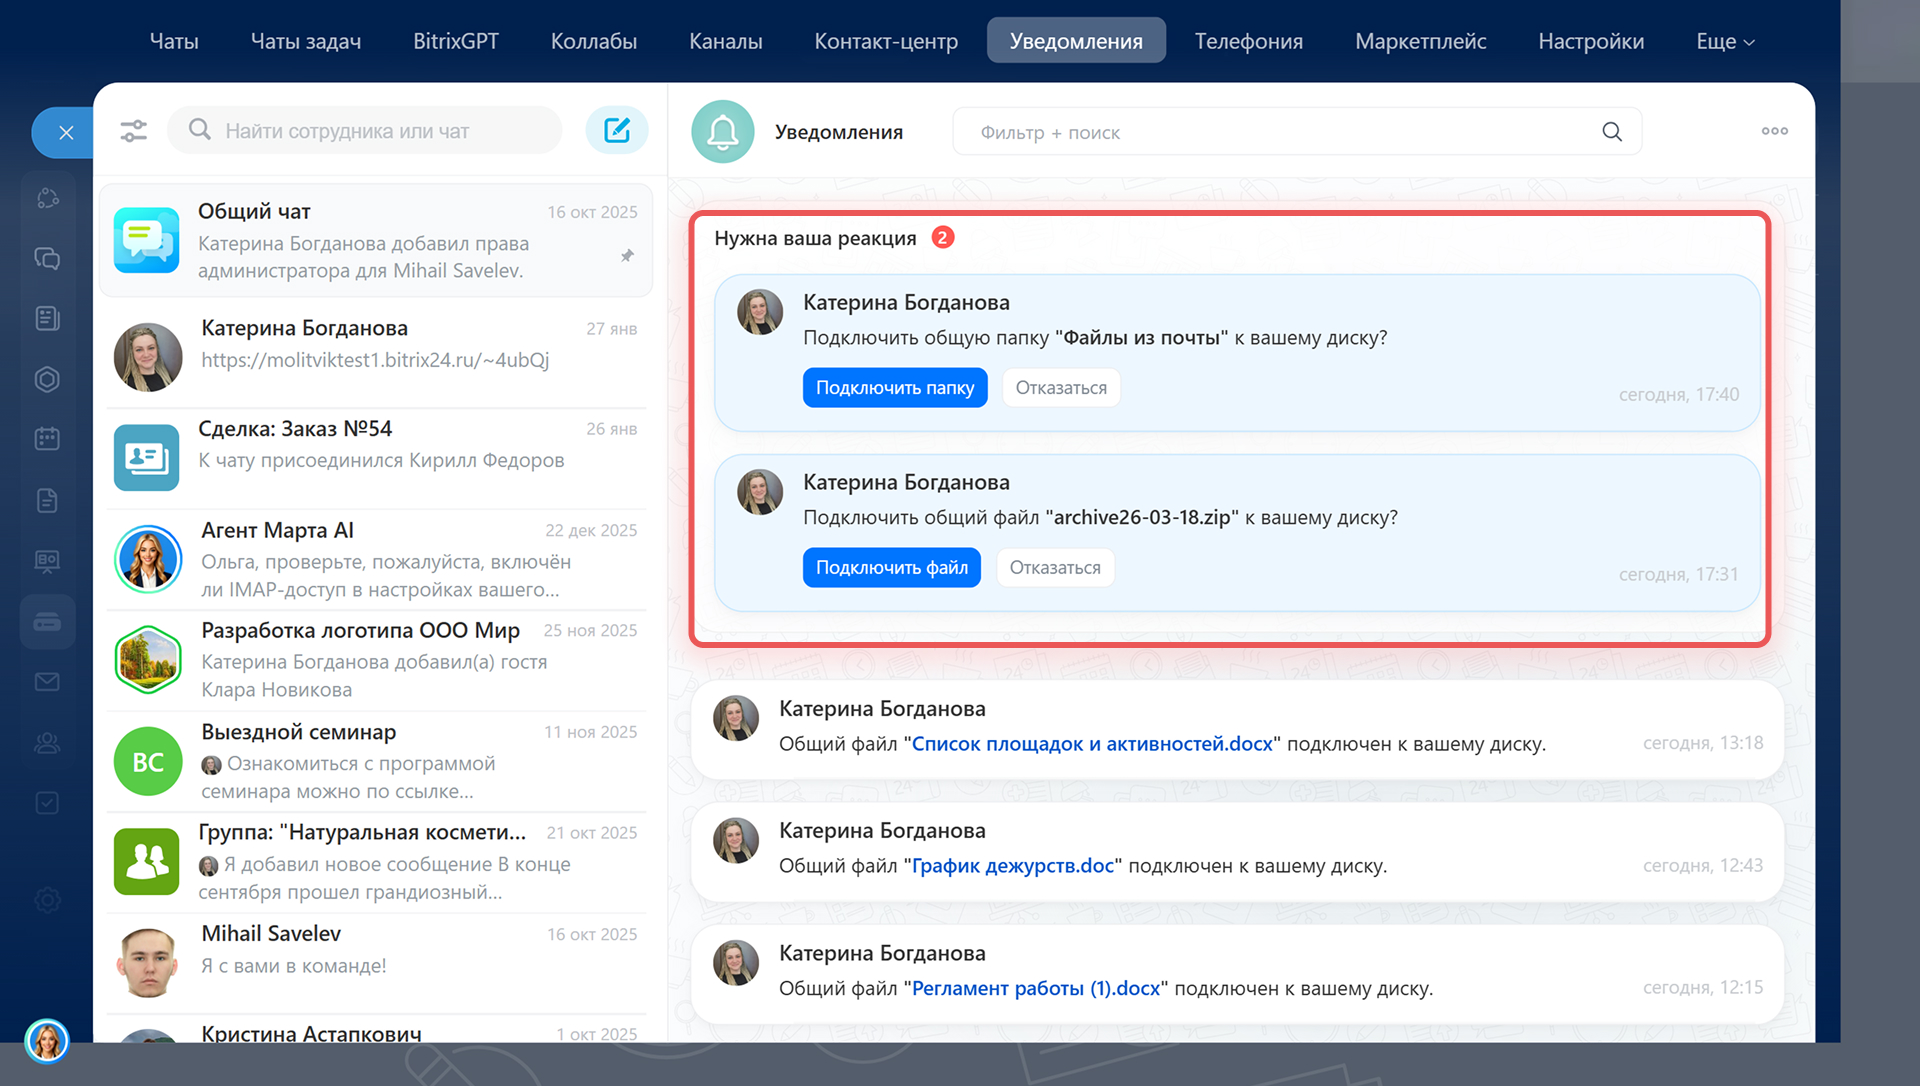Open the График дежурств.doc file link
The width and height of the screenshot is (1920, 1086).
(1012, 866)
